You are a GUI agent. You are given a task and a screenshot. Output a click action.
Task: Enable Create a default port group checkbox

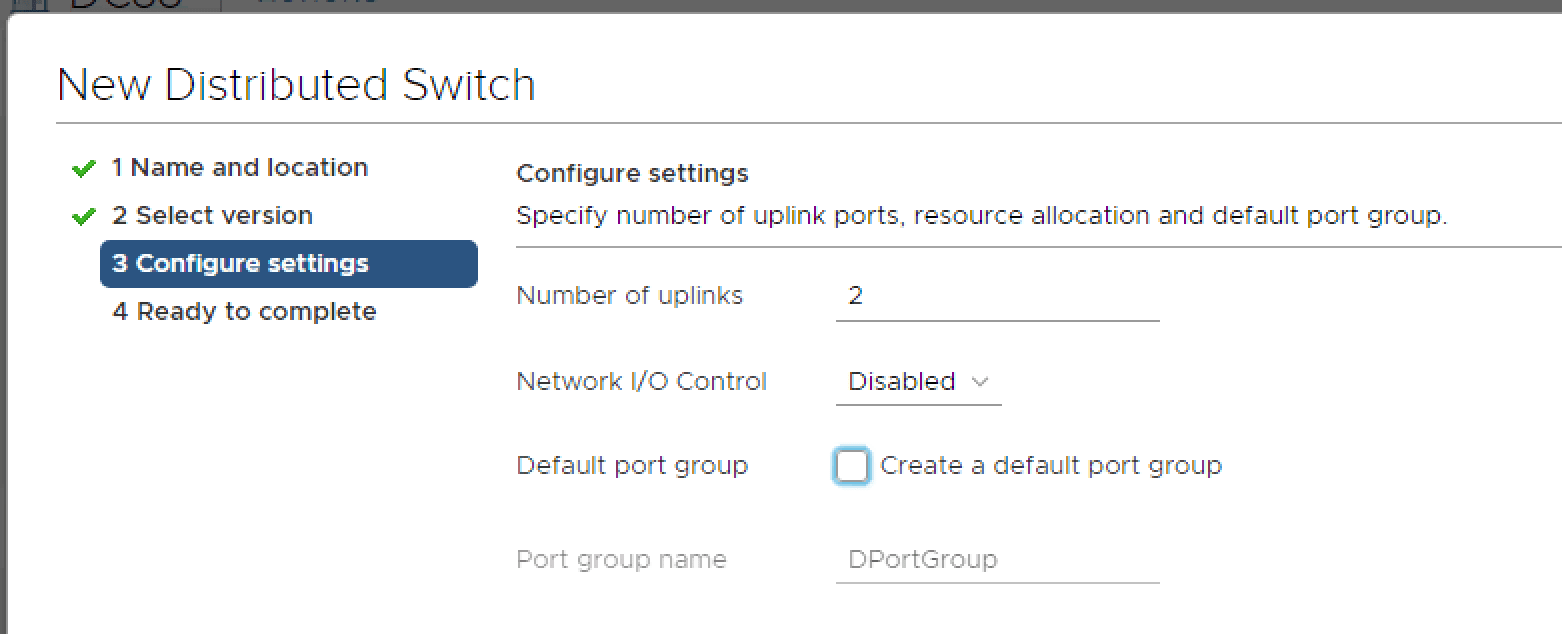(x=852, y=466)
